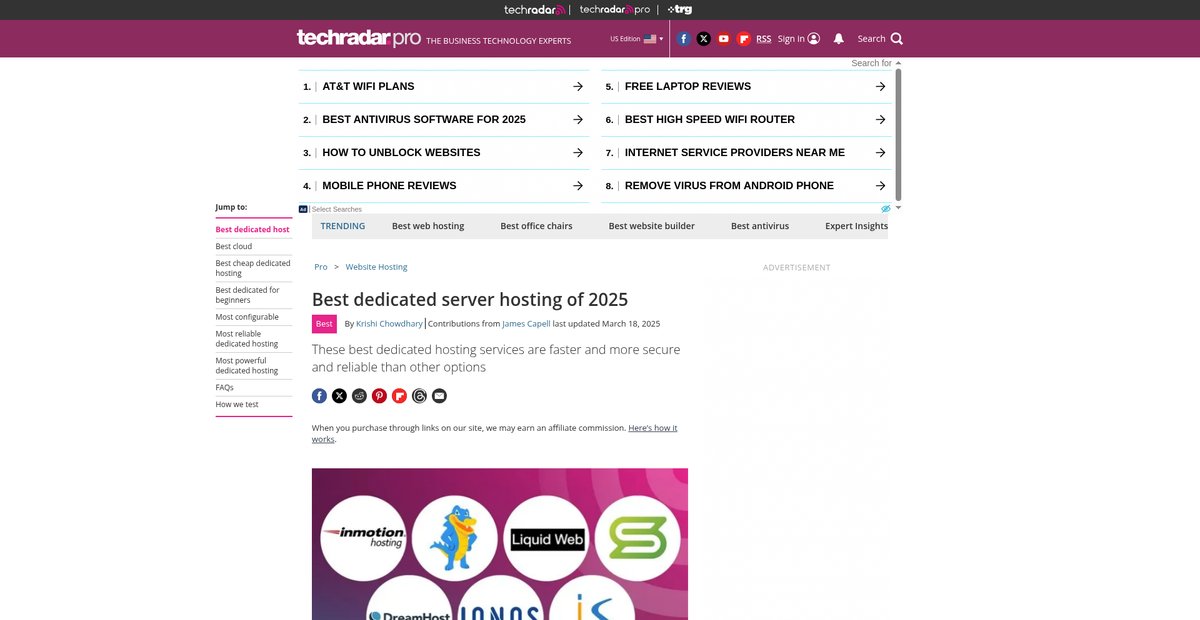Collapse the Search for ad arrow
This screenshot has height=620, width=1200.
898,63
